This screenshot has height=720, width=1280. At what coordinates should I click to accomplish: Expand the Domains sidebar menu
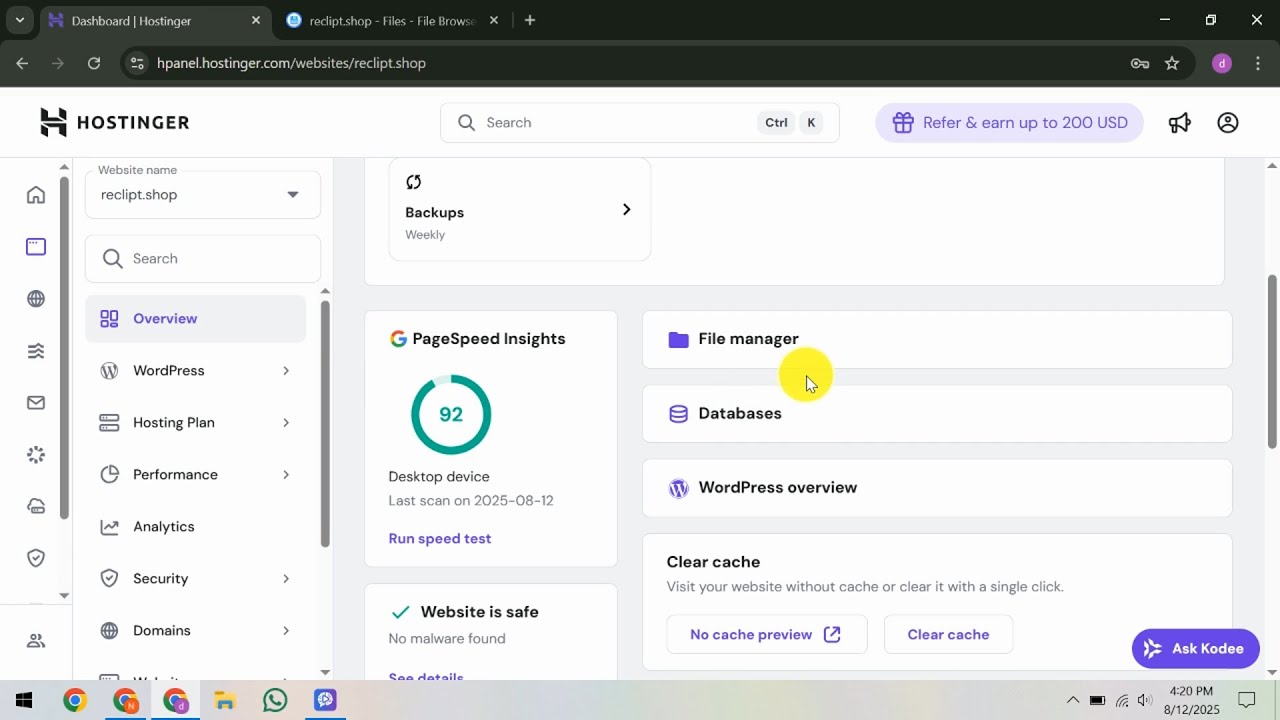click(x=195, y=630)
